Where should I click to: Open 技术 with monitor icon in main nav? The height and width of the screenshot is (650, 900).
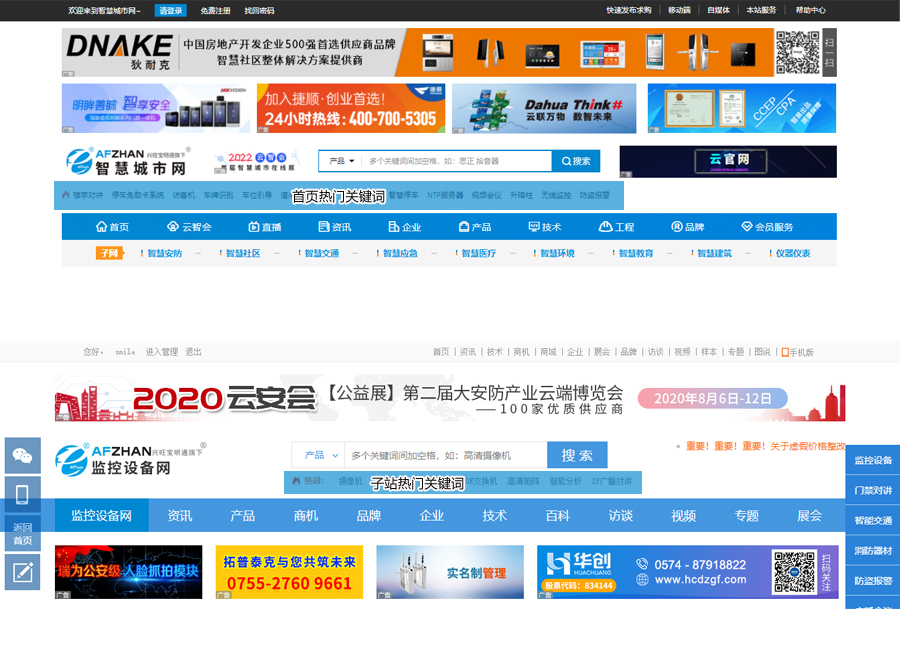pos(545,227)
